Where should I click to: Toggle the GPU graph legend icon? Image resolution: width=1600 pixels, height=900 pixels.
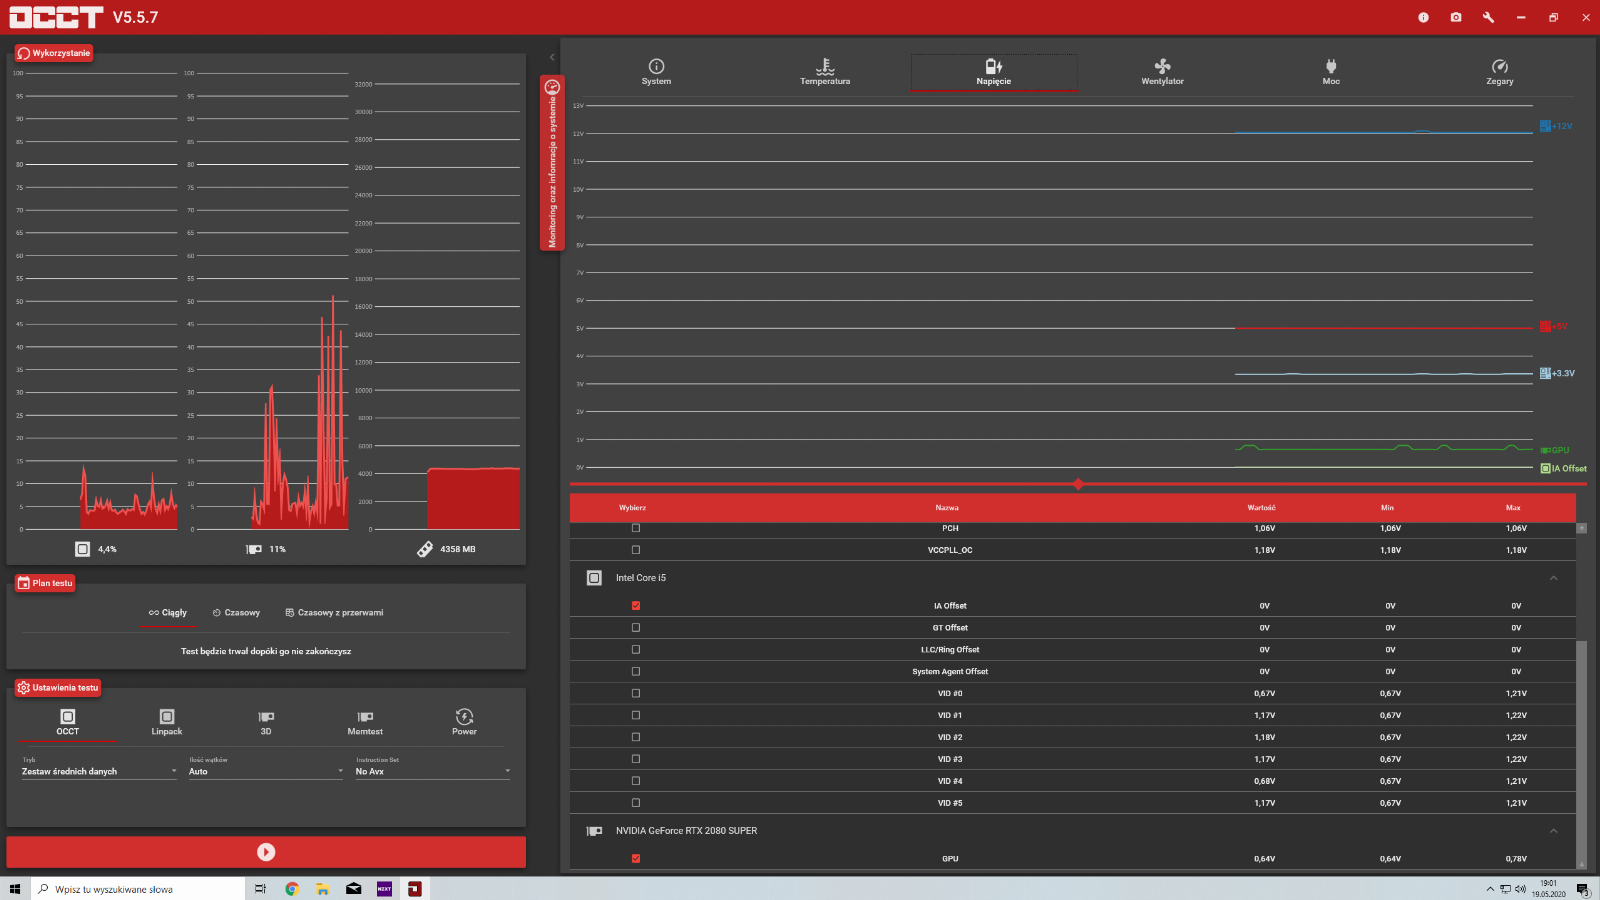pyautogui.click(x=1545, y=450)
